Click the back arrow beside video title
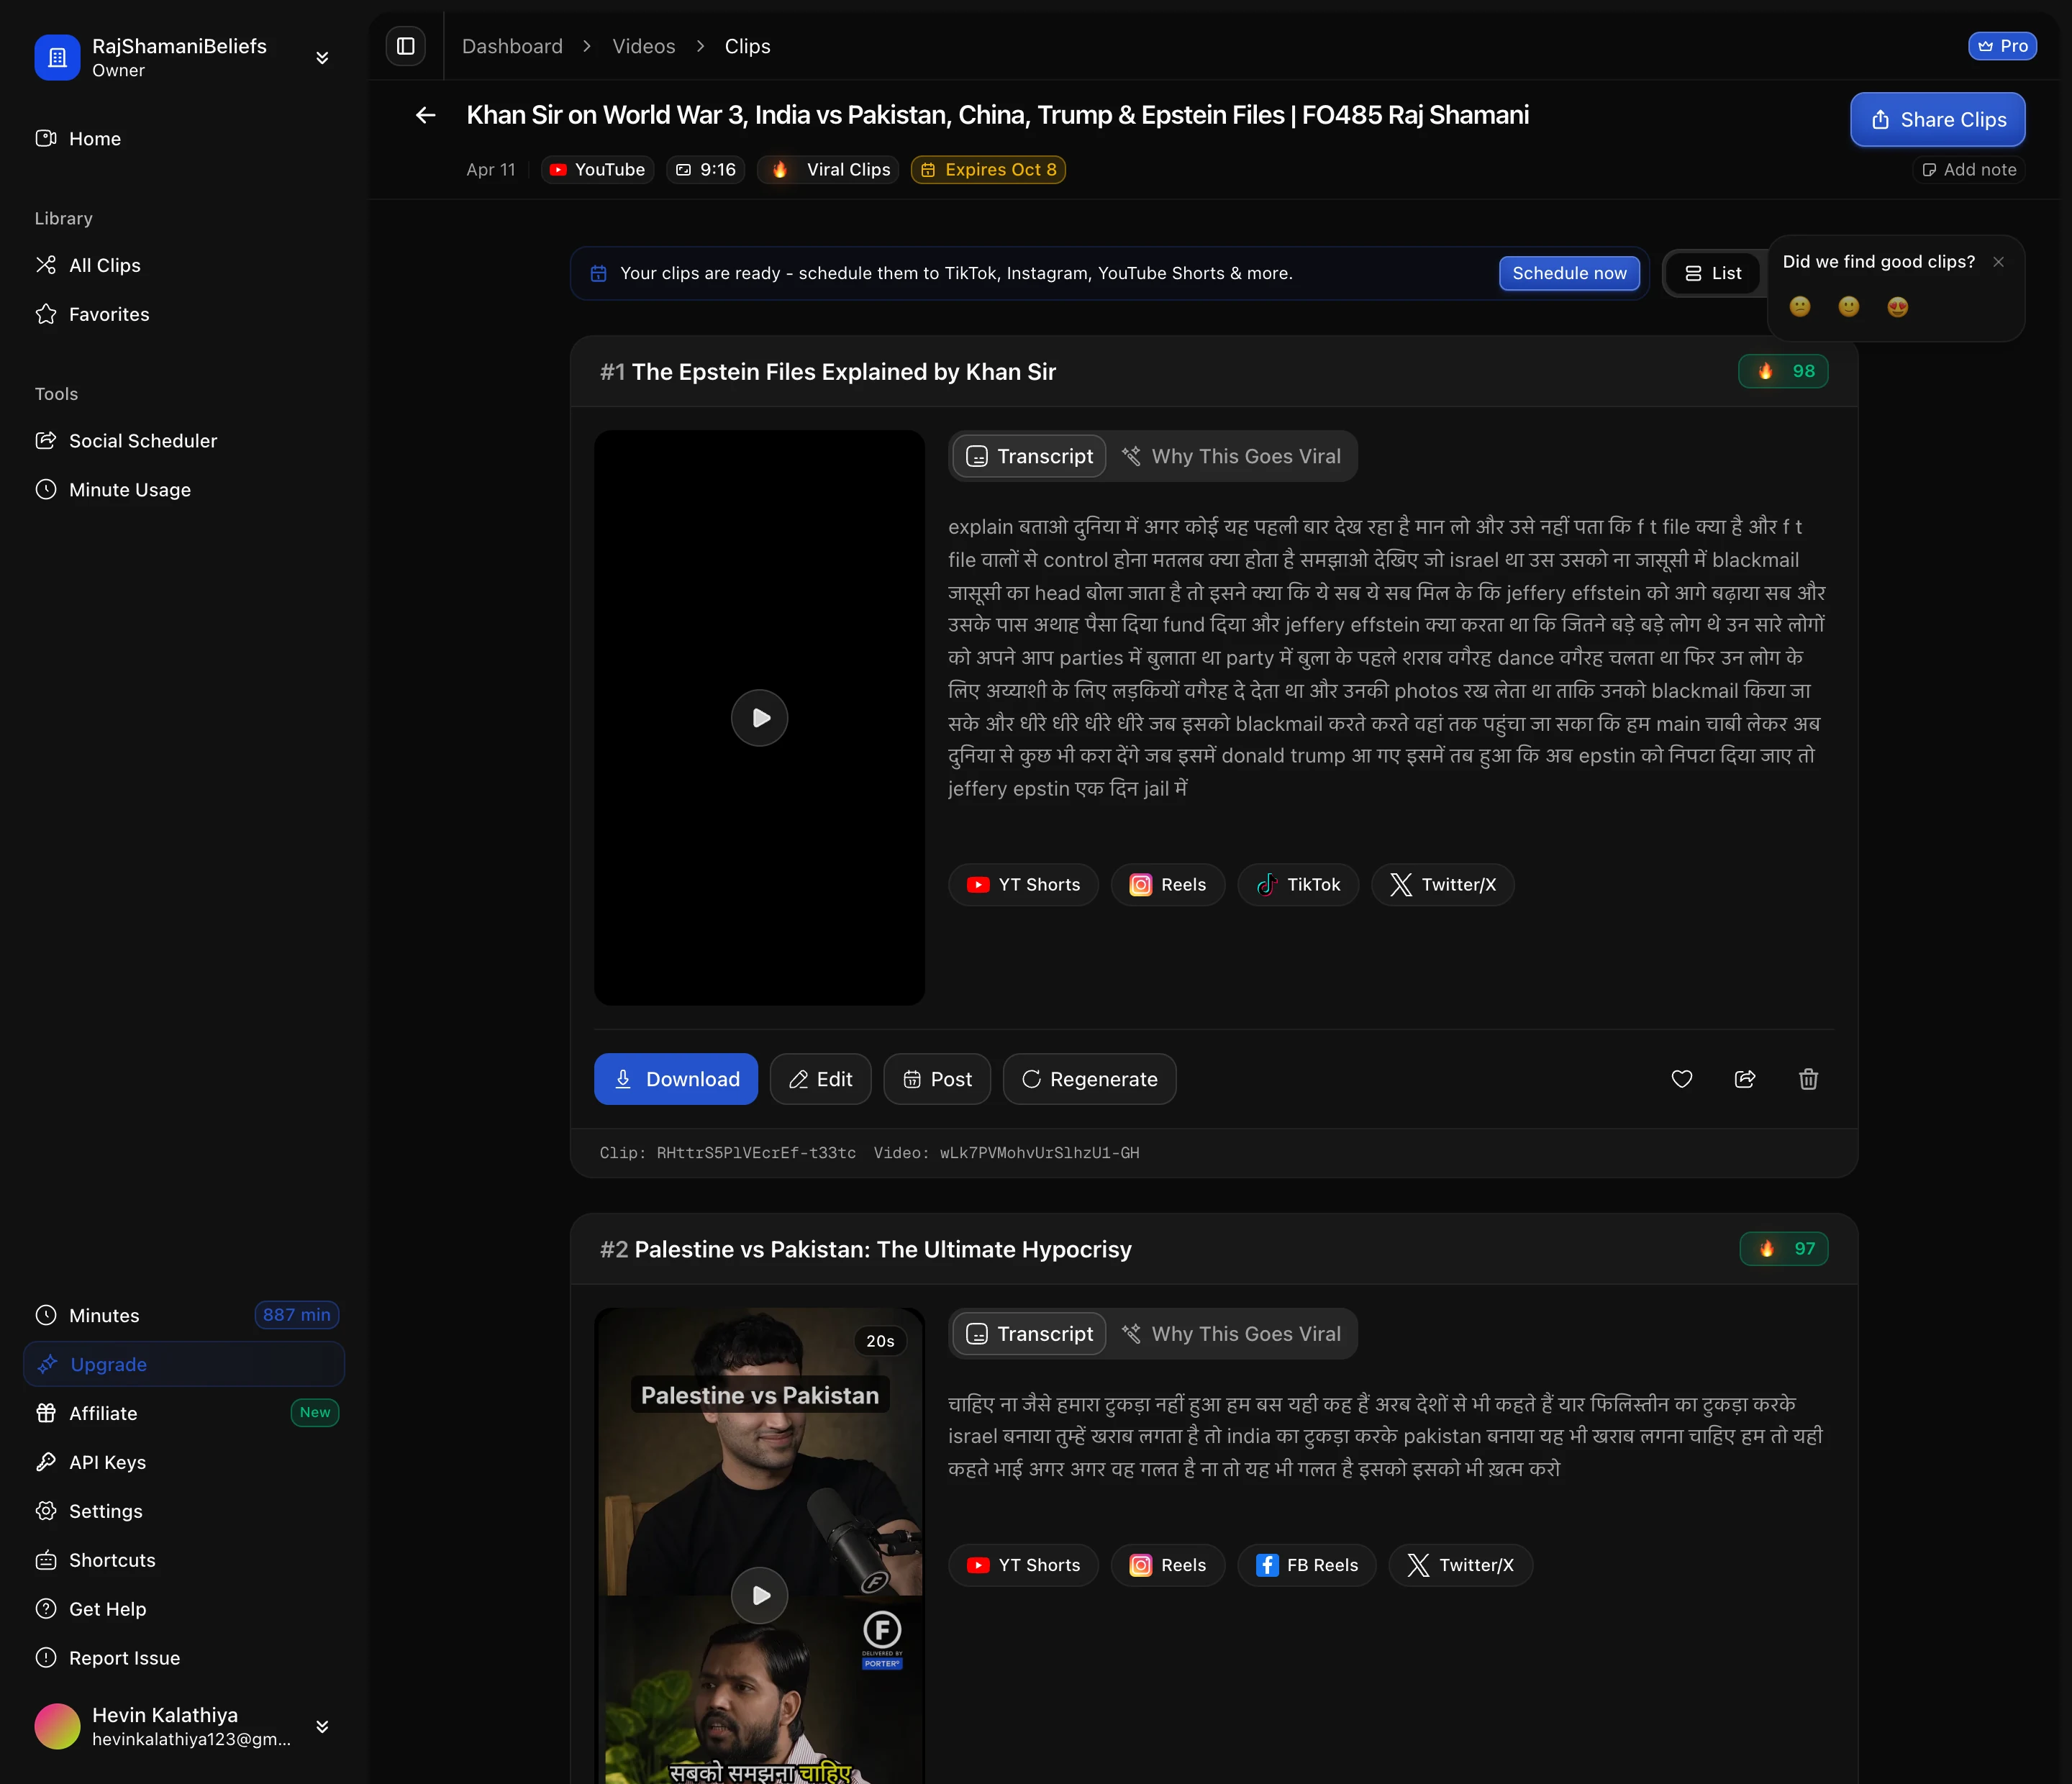The width and height of the screenshot is (2072, 1784). tap(425, 115)
